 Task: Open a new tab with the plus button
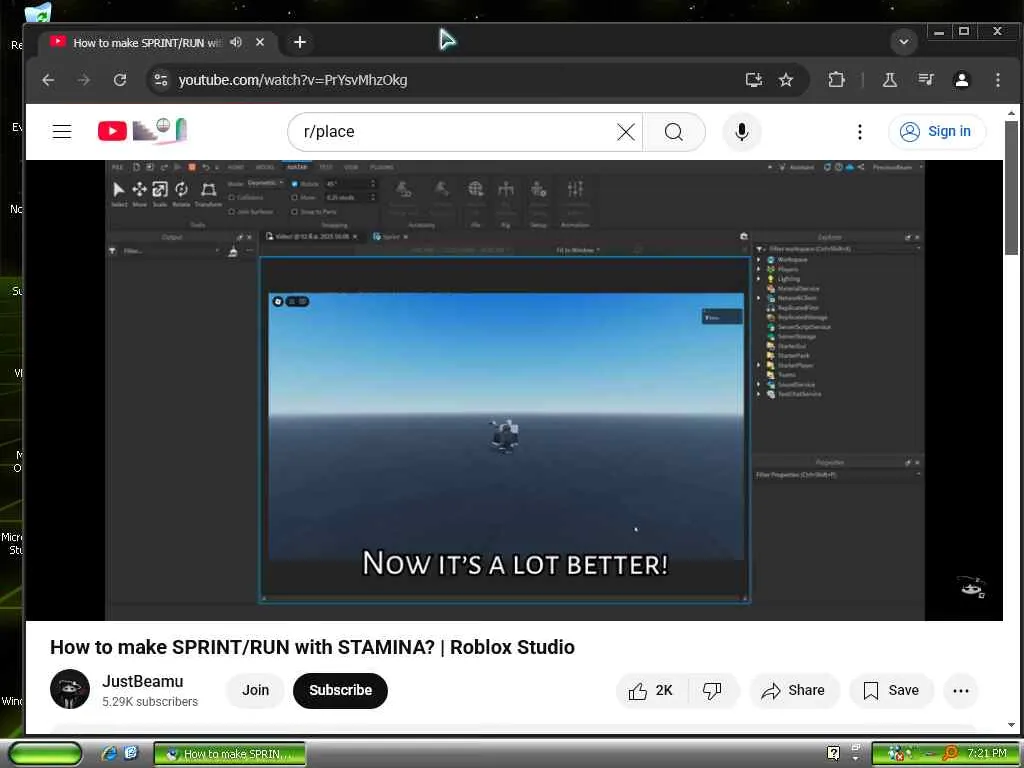(300, 42)
